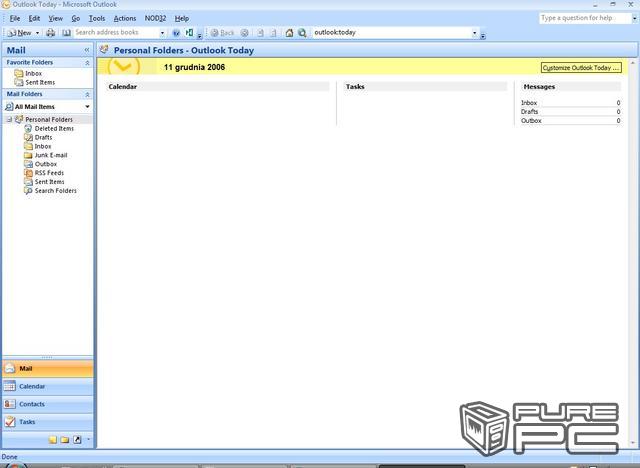The height and width of the screenshot is (468, 640).
Task: Open the File menu
Action: [15, 18]
